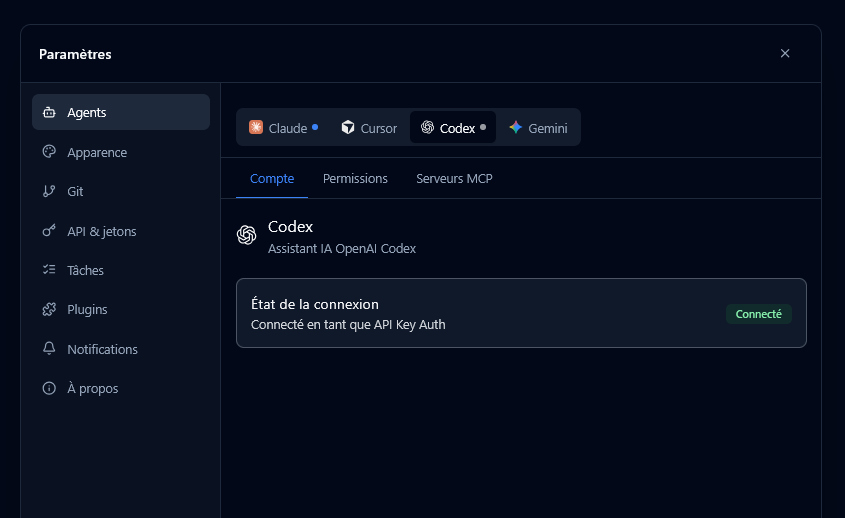845x518 pixels.
Task: Click the État de la connexion heading
Action: [x=315, y=305]
